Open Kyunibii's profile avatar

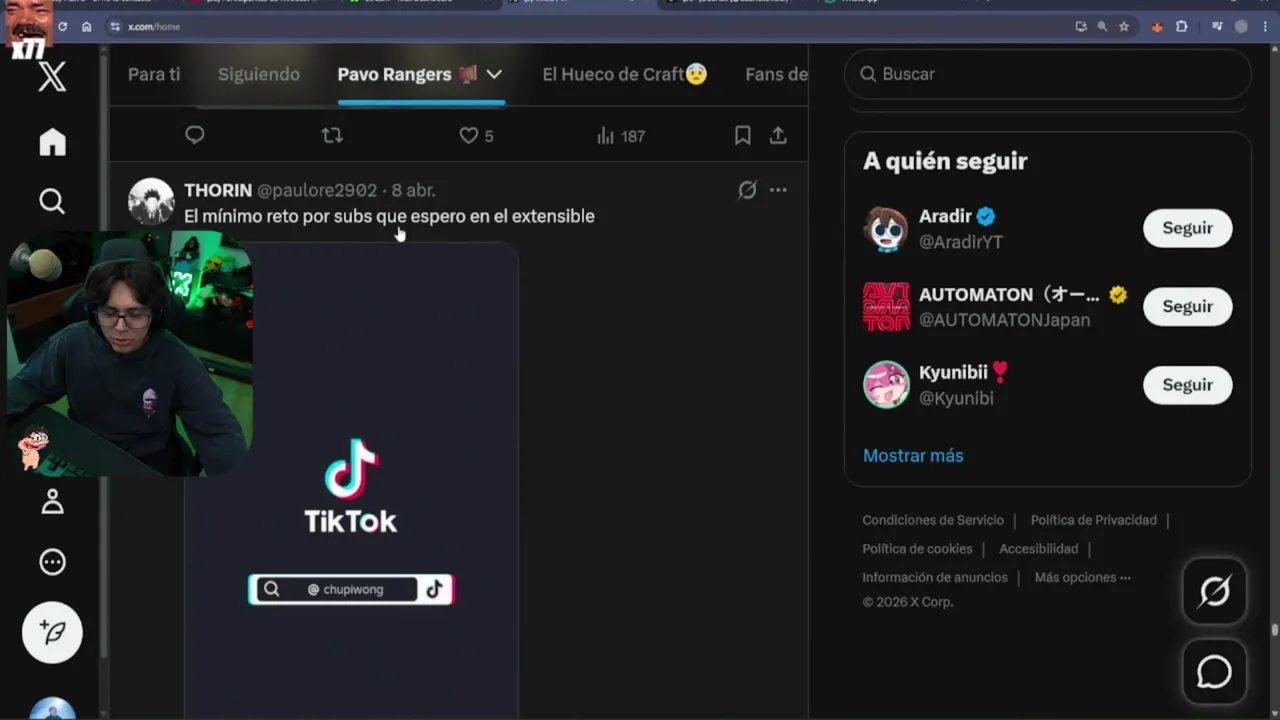point(886,385)
